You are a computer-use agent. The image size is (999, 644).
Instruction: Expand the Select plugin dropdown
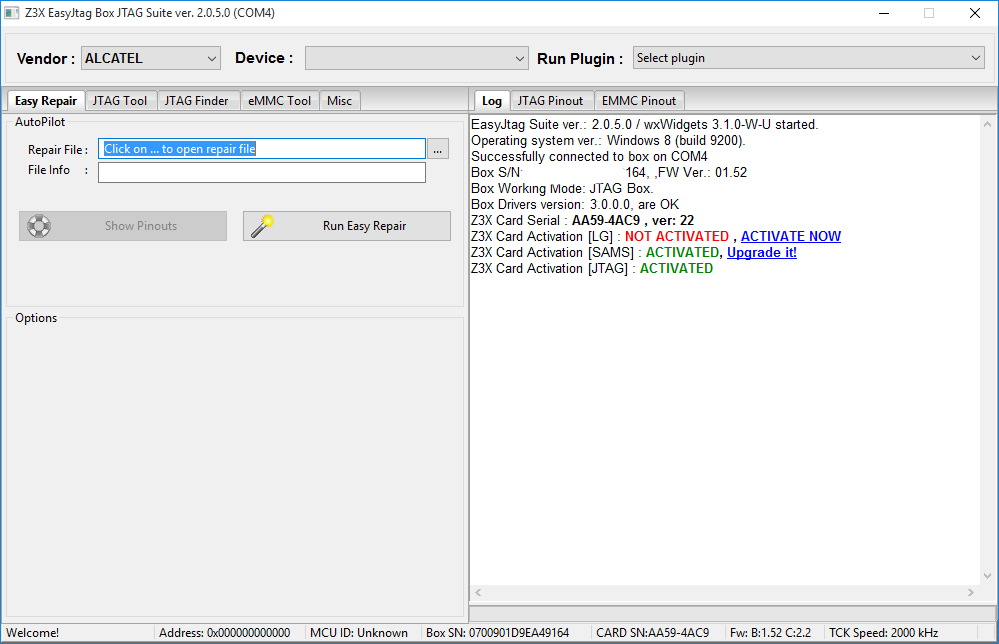coord(808,58)
